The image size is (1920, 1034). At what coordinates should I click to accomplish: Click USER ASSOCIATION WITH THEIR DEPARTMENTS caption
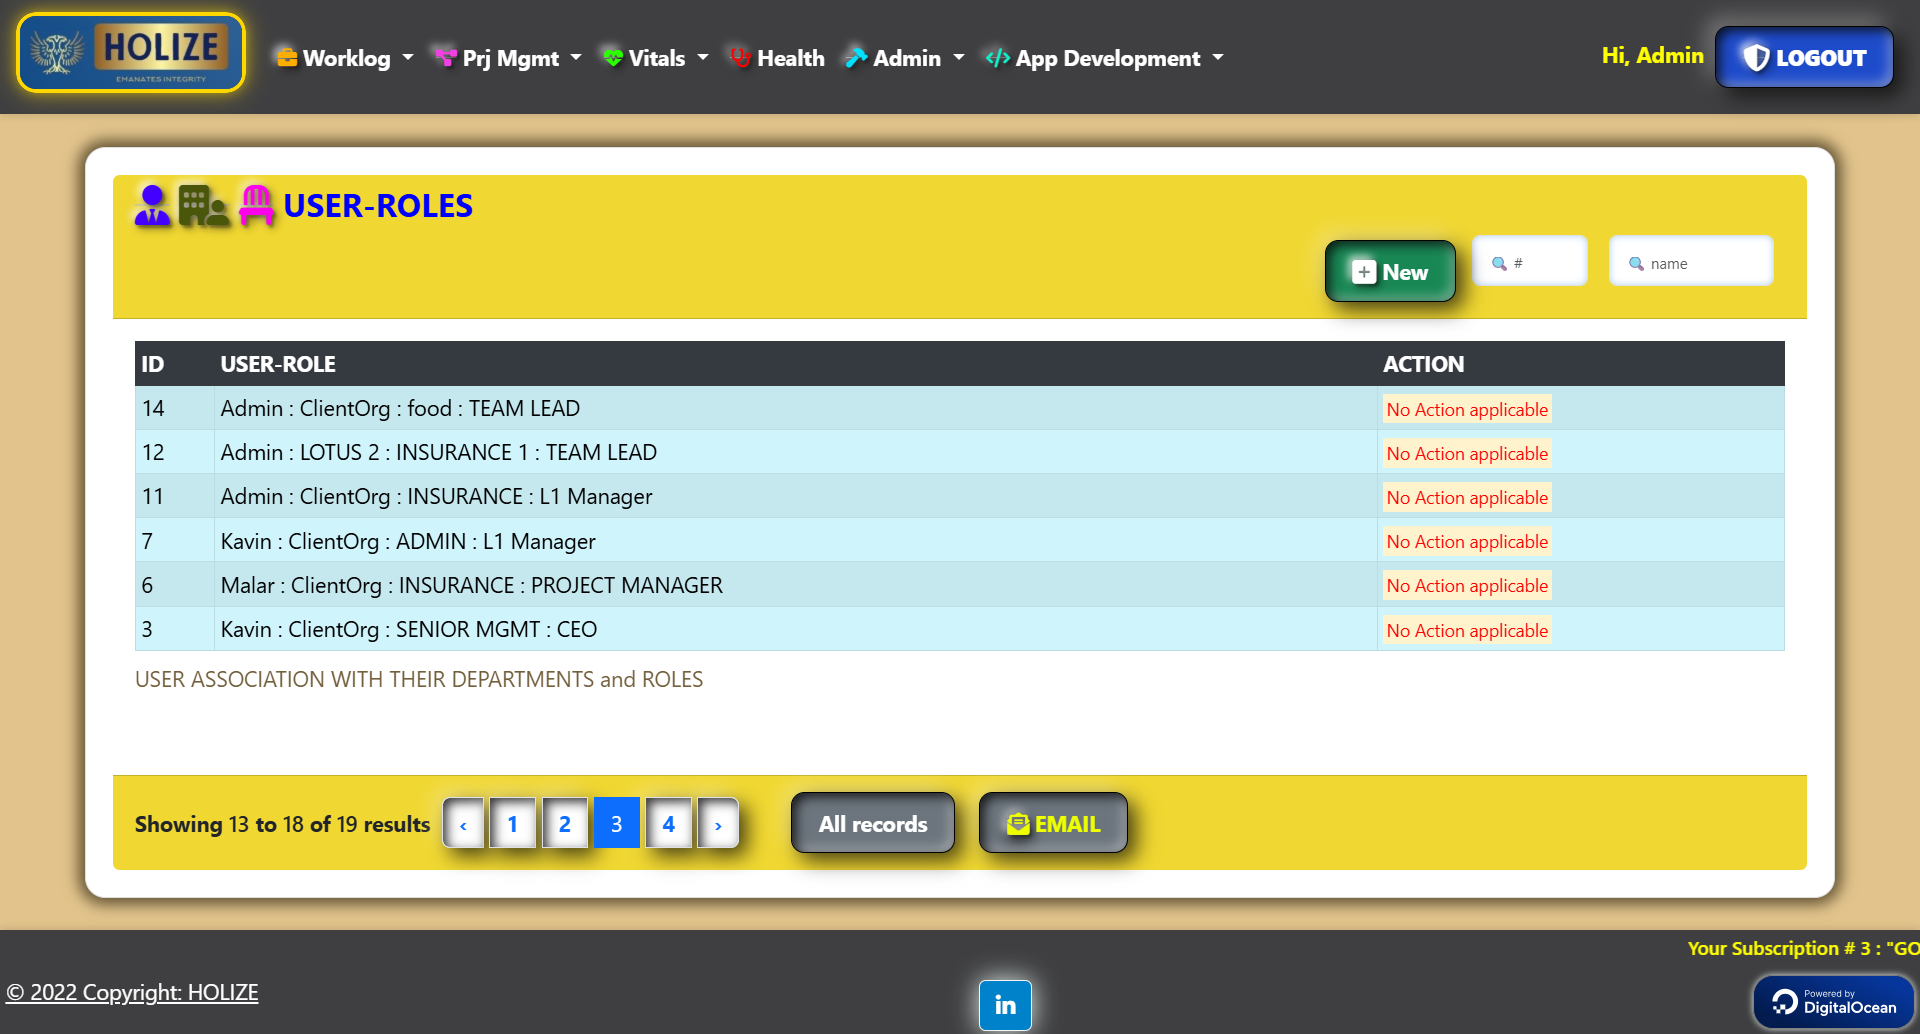click(419, 679)
